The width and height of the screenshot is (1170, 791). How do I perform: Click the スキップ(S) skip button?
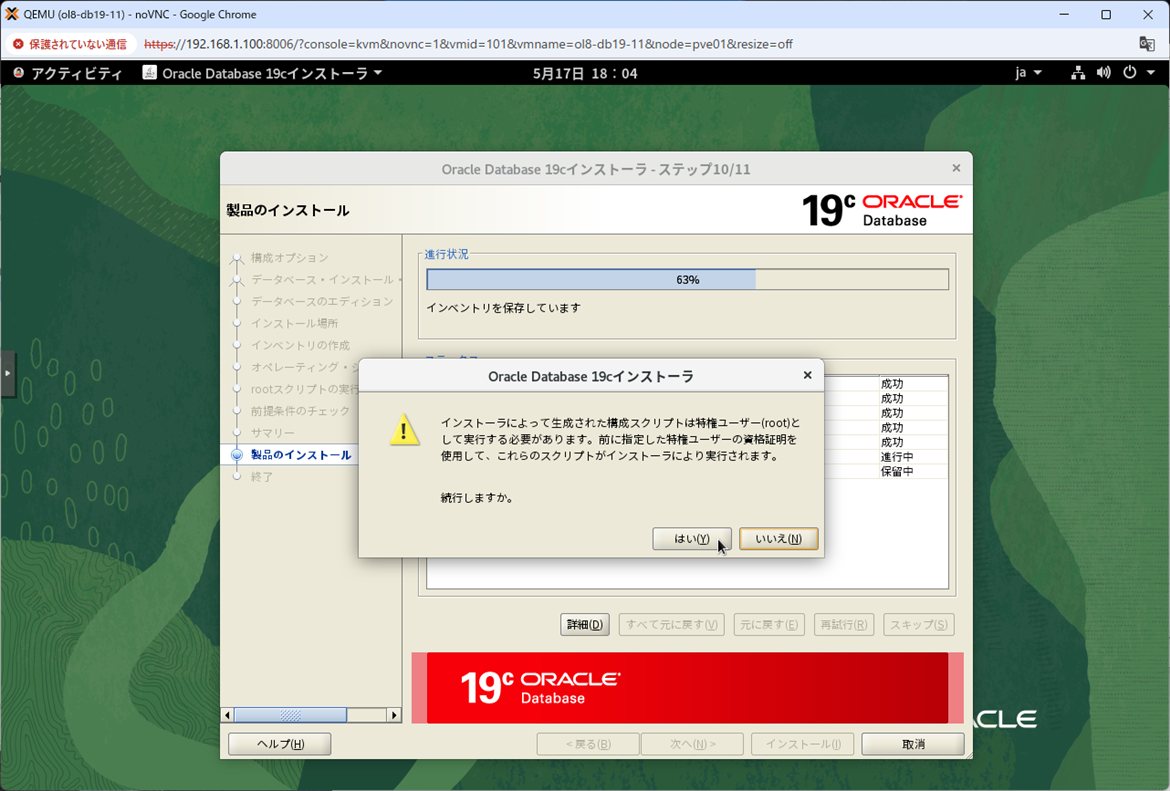[919, 625]
